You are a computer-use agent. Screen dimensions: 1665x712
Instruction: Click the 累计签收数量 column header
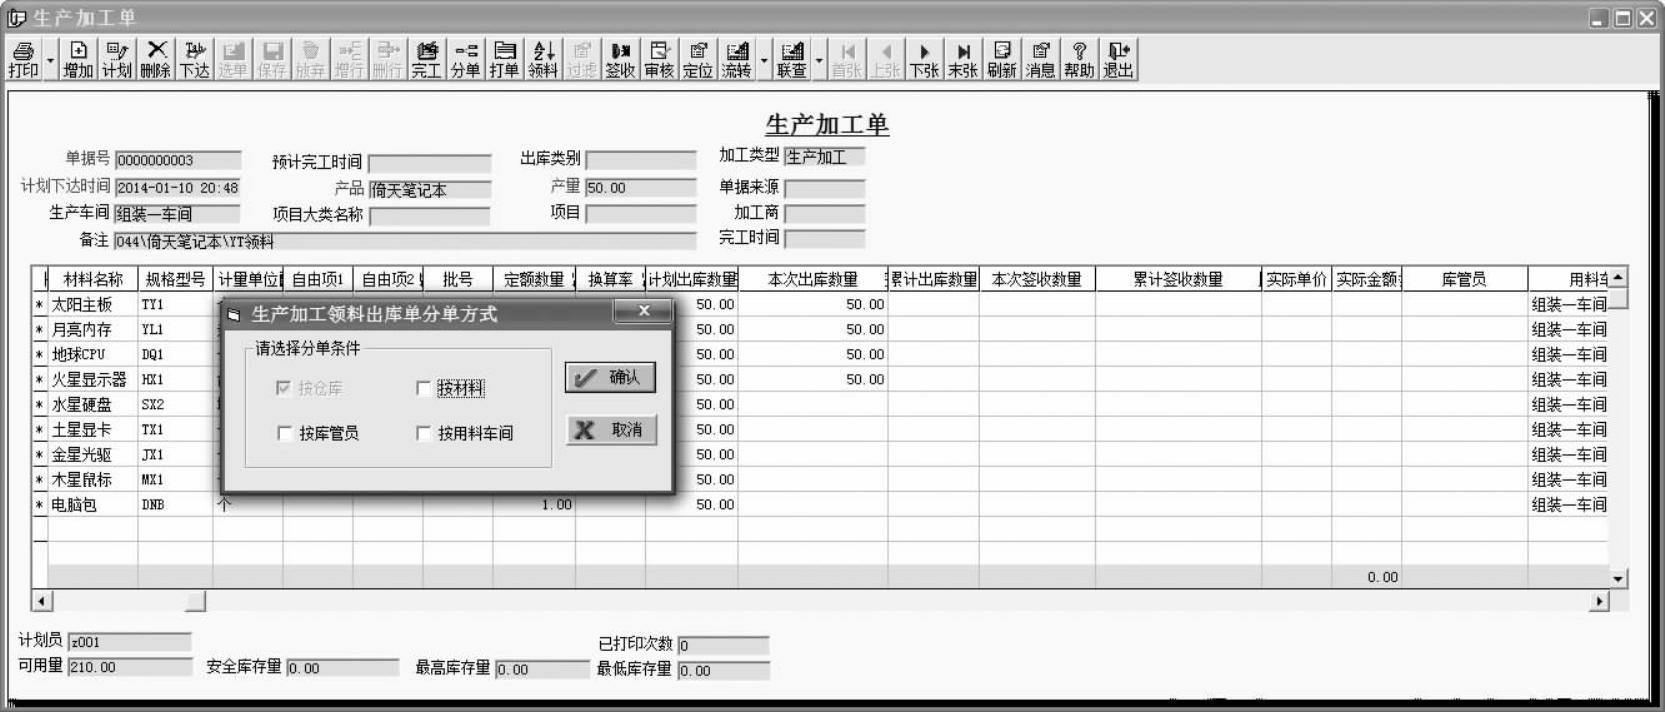point(1178,279)
